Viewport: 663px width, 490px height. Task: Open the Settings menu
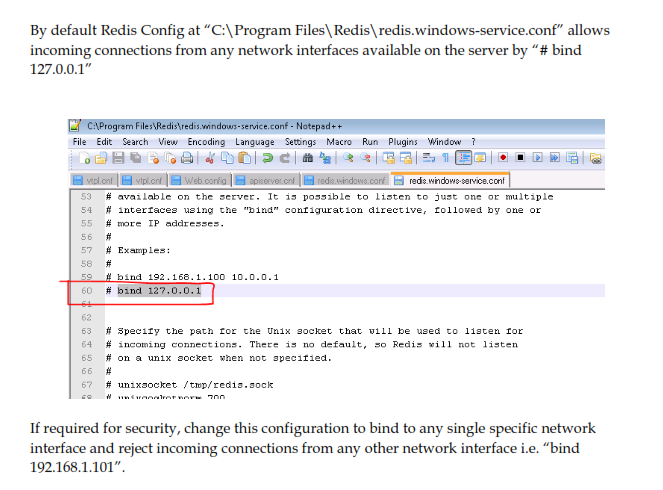coord(300,142)
